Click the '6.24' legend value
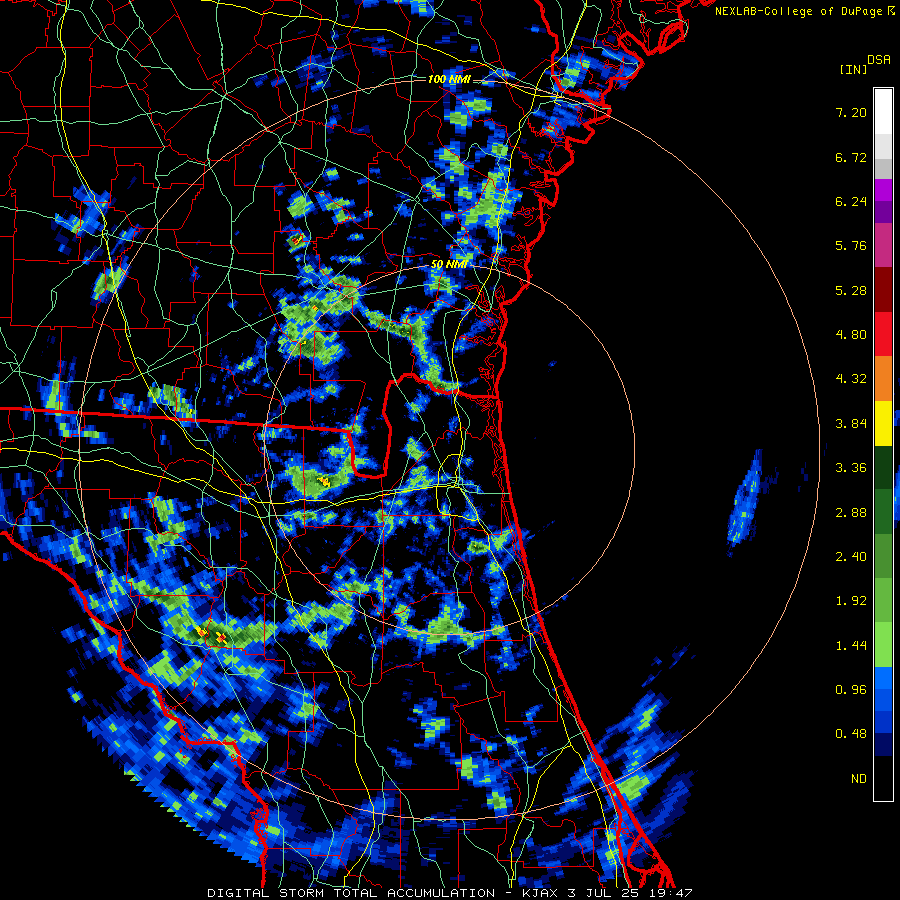Screen dimensions: 900x900 point(851,201)
